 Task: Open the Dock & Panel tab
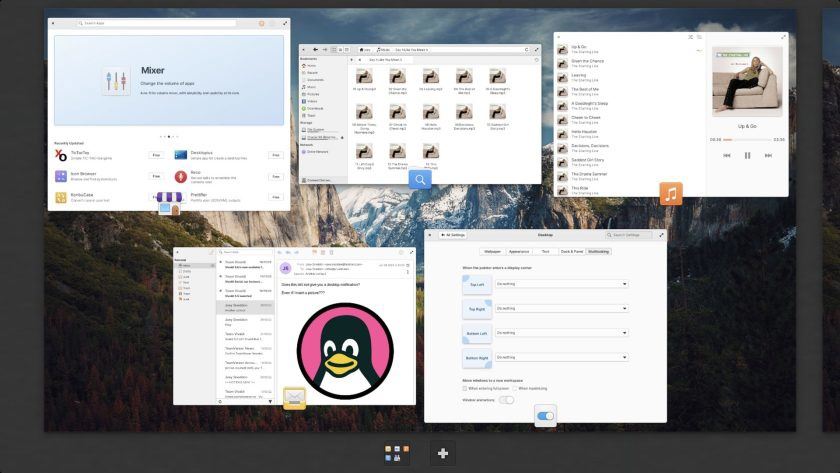click(x=572, y=251)
